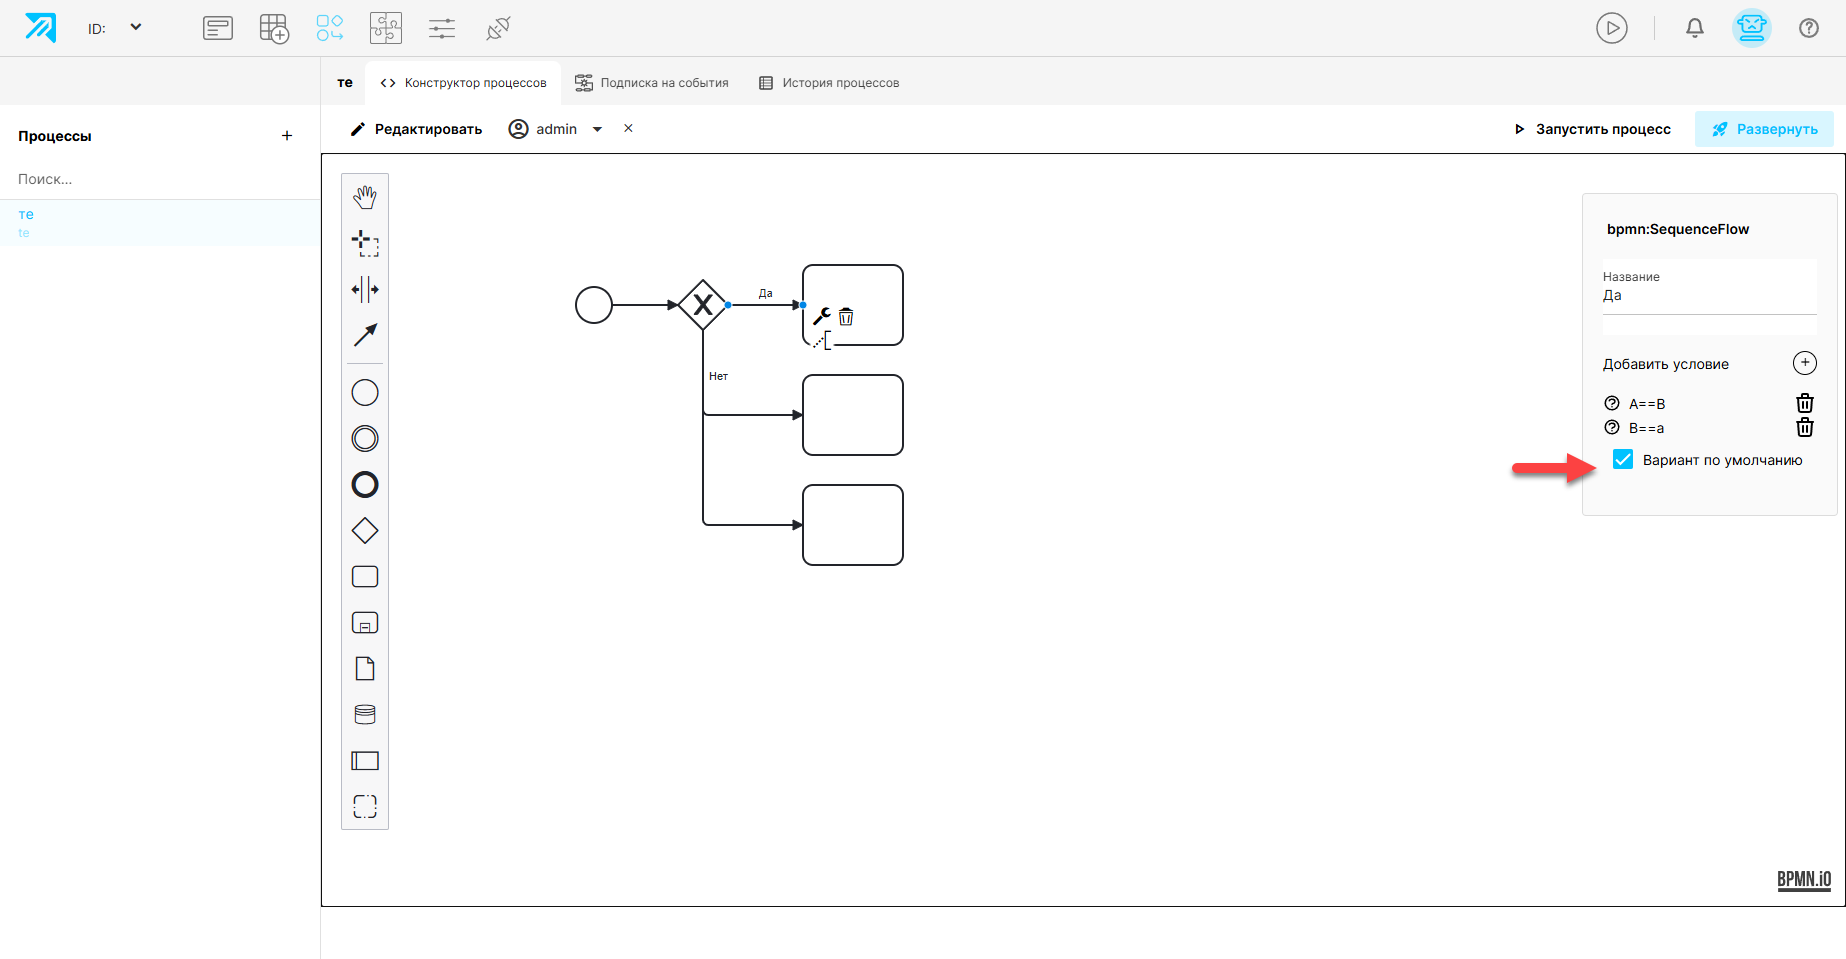Click the end event thick circle
Viewport: 1846px width, 959px height.
[x=365, y=485]
